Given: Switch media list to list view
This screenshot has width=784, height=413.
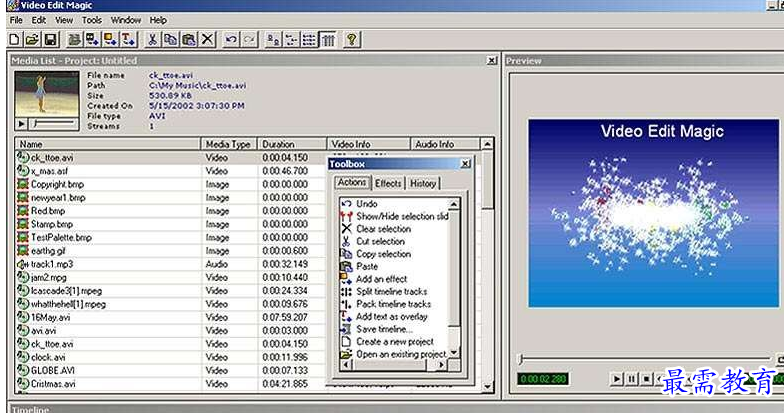Looking at the screenshot, I should point(309,40).
